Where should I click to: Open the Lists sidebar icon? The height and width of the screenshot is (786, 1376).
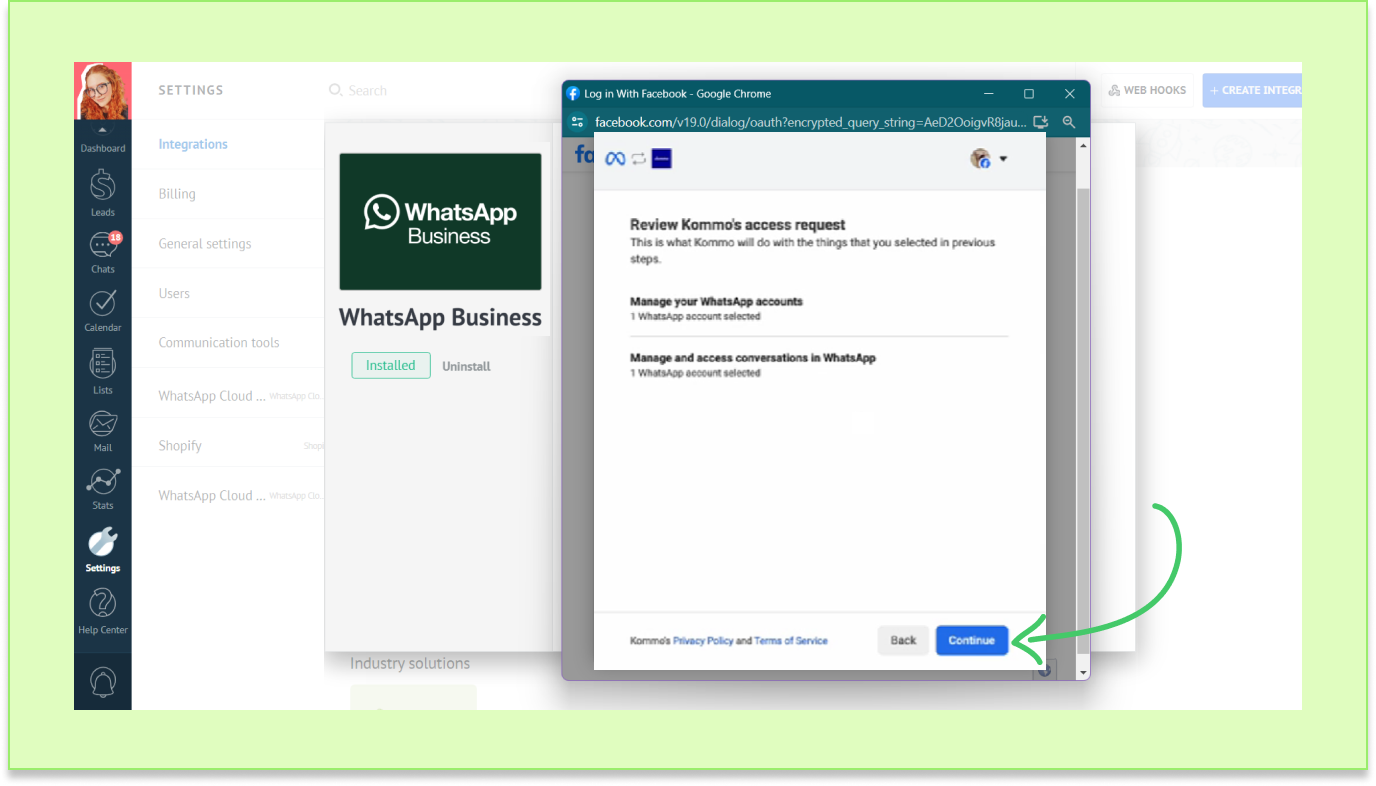coord(103,365)
